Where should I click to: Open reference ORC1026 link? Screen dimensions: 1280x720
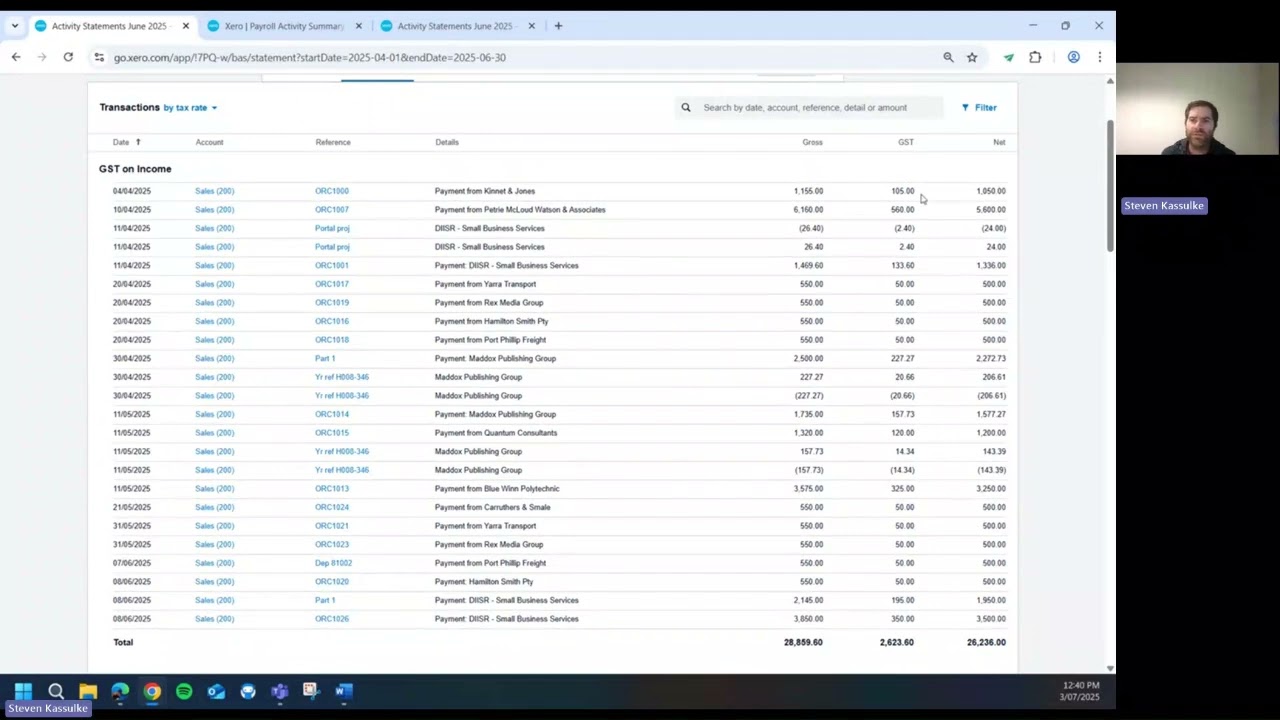[332, 619]
